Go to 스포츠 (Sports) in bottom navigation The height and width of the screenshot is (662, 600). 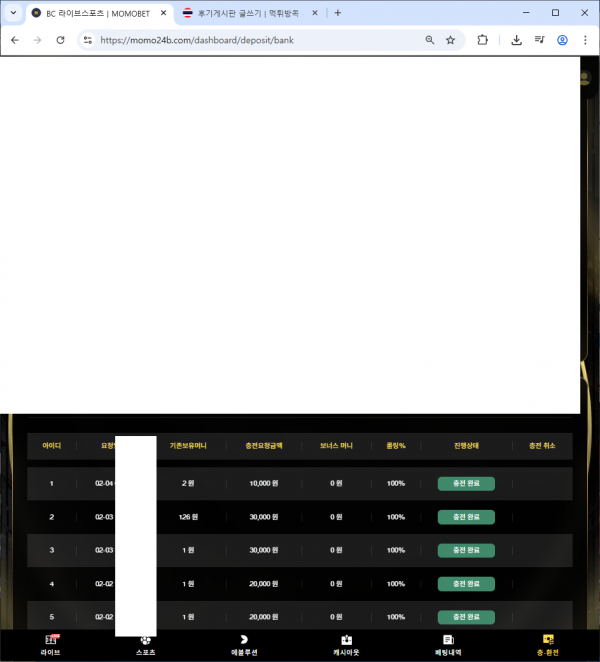(x=146, y=640)
